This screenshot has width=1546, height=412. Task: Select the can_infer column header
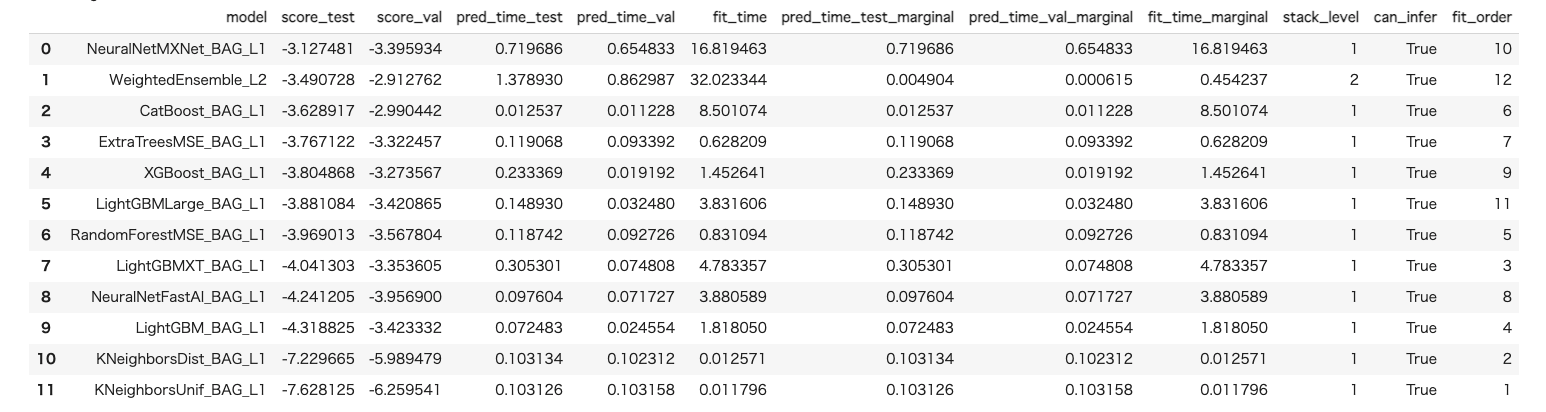(1405, 17)
